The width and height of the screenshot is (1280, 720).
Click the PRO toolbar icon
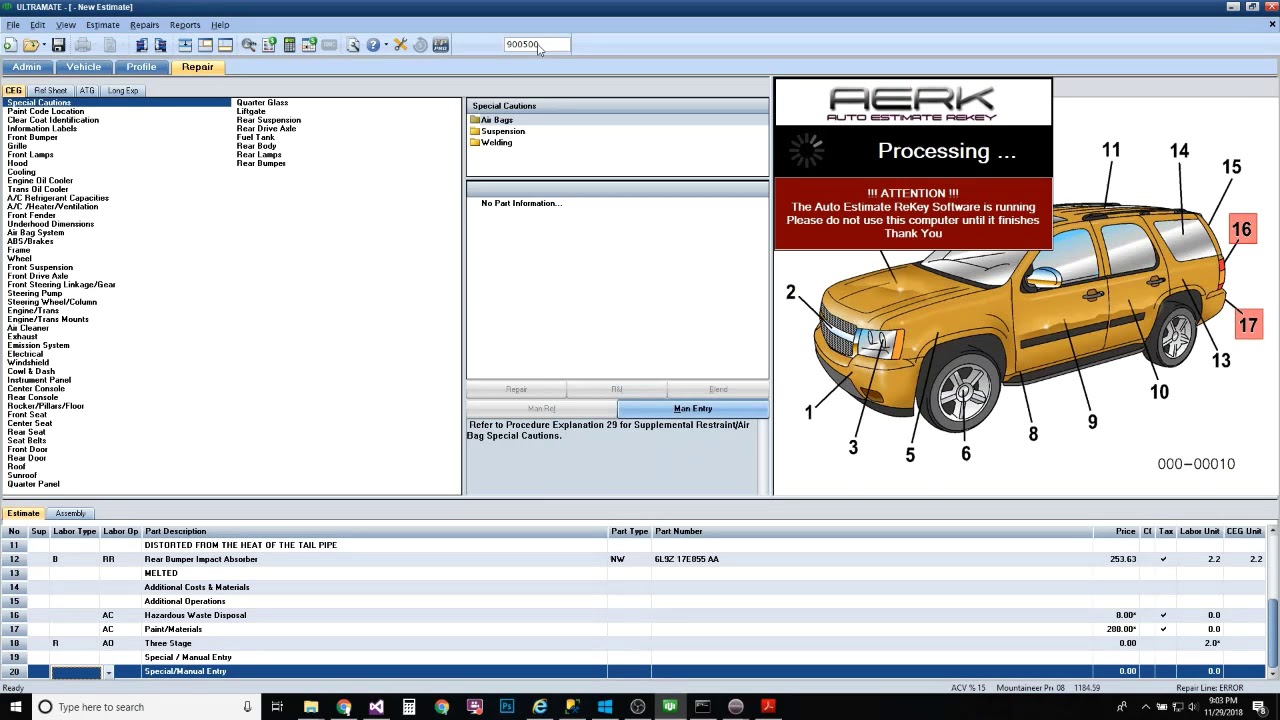click(x=440, y=45)
